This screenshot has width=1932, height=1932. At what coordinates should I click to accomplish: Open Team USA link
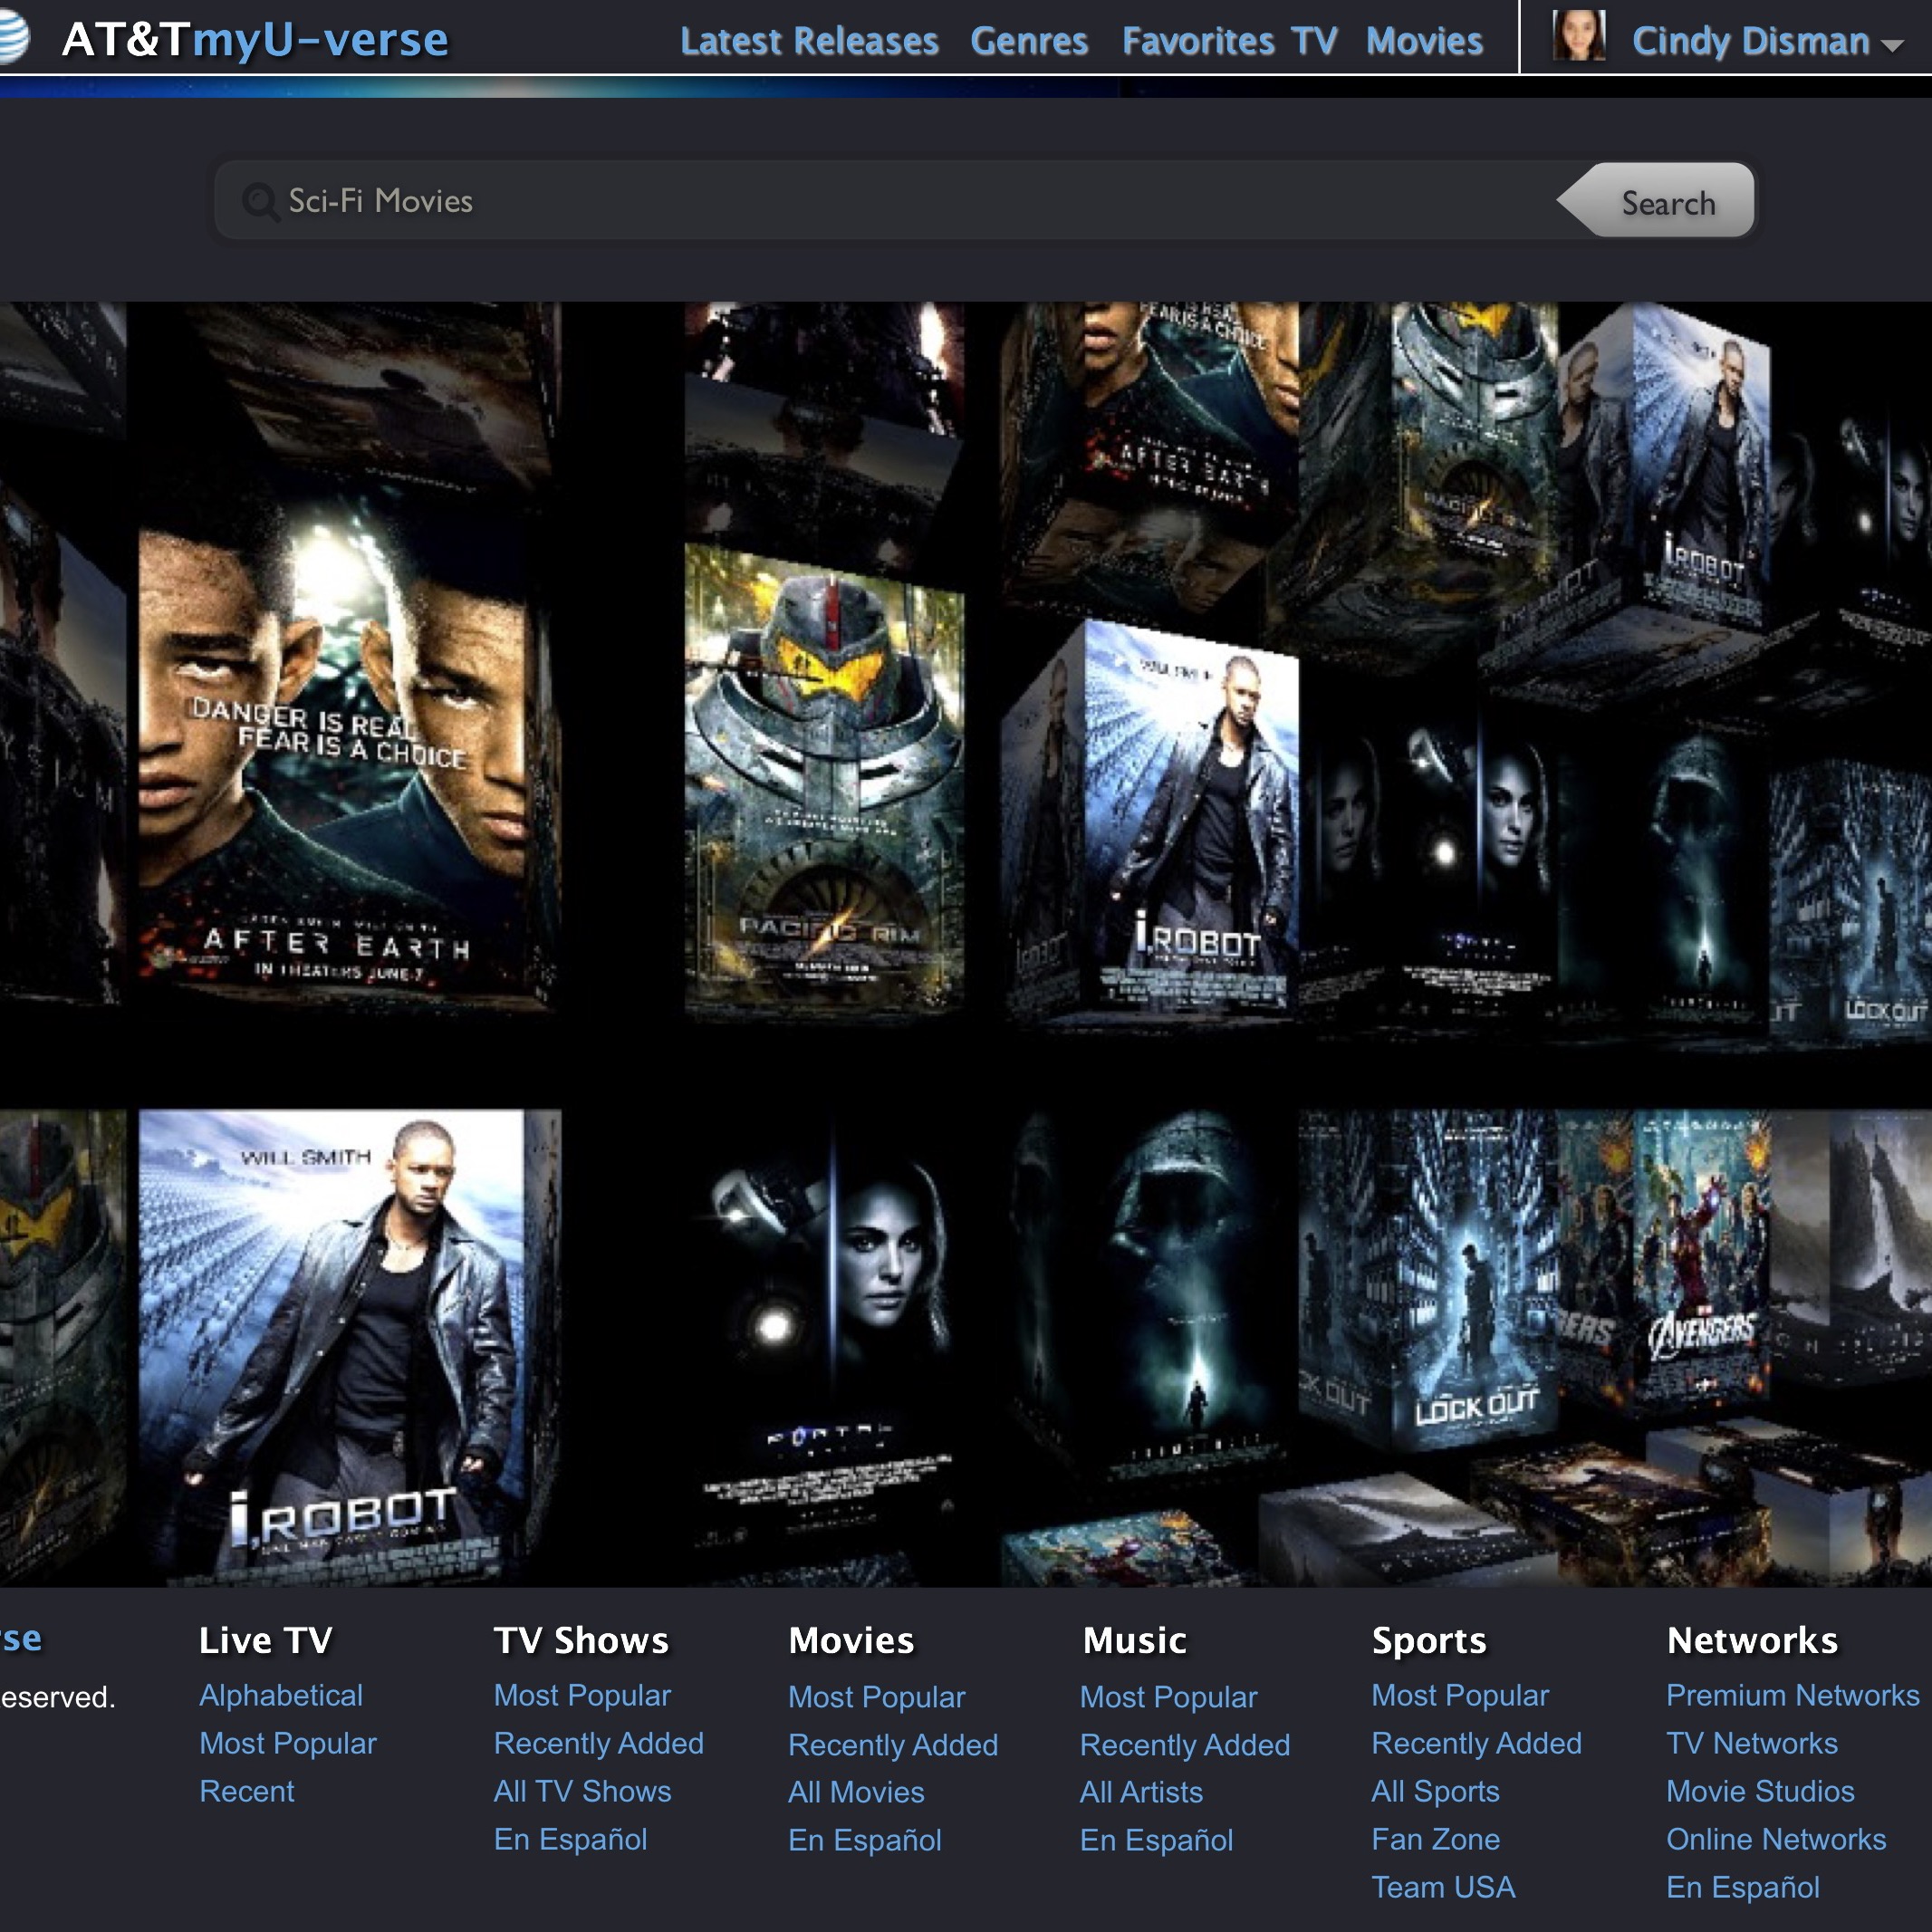point(1444,1887)
